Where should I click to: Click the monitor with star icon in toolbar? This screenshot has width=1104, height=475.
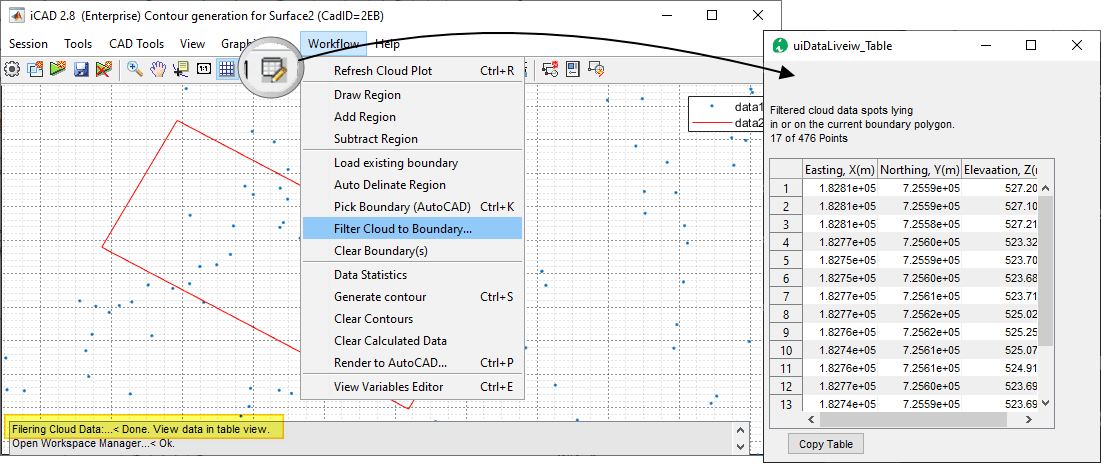(596, 69)
